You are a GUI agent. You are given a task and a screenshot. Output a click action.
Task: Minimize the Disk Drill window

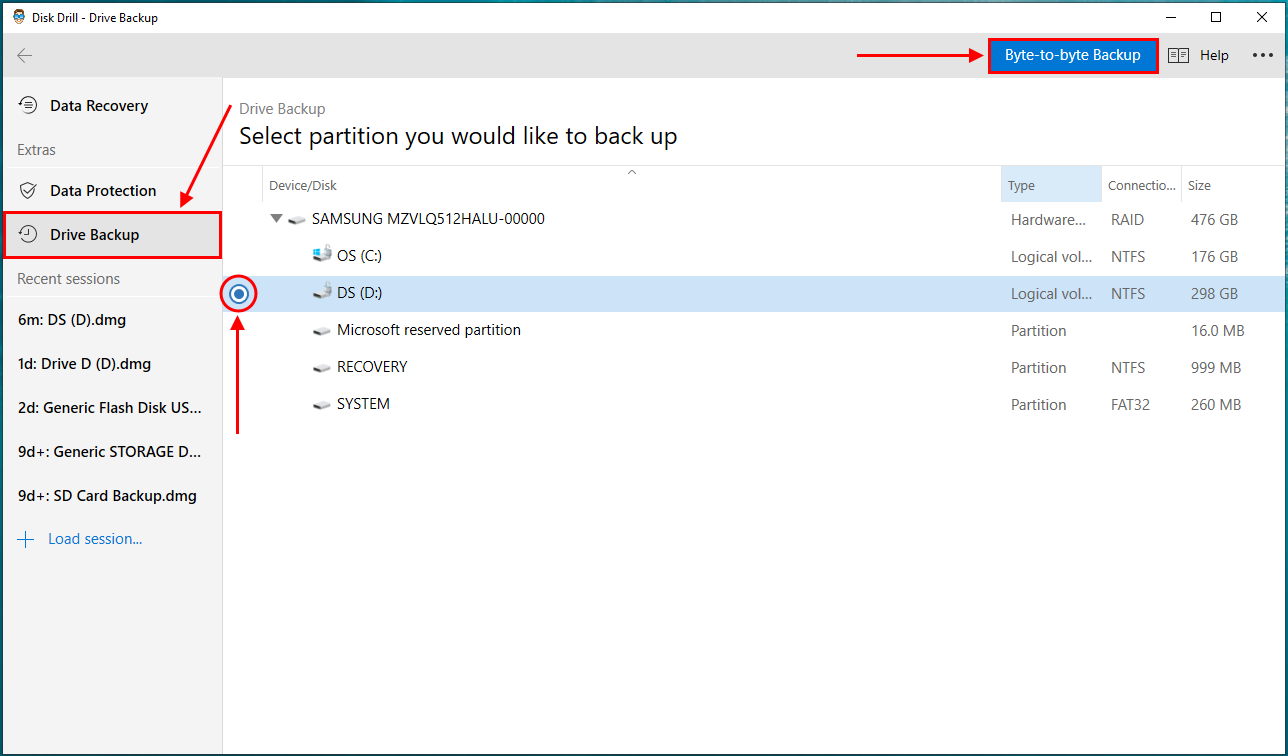(1171, 17)
